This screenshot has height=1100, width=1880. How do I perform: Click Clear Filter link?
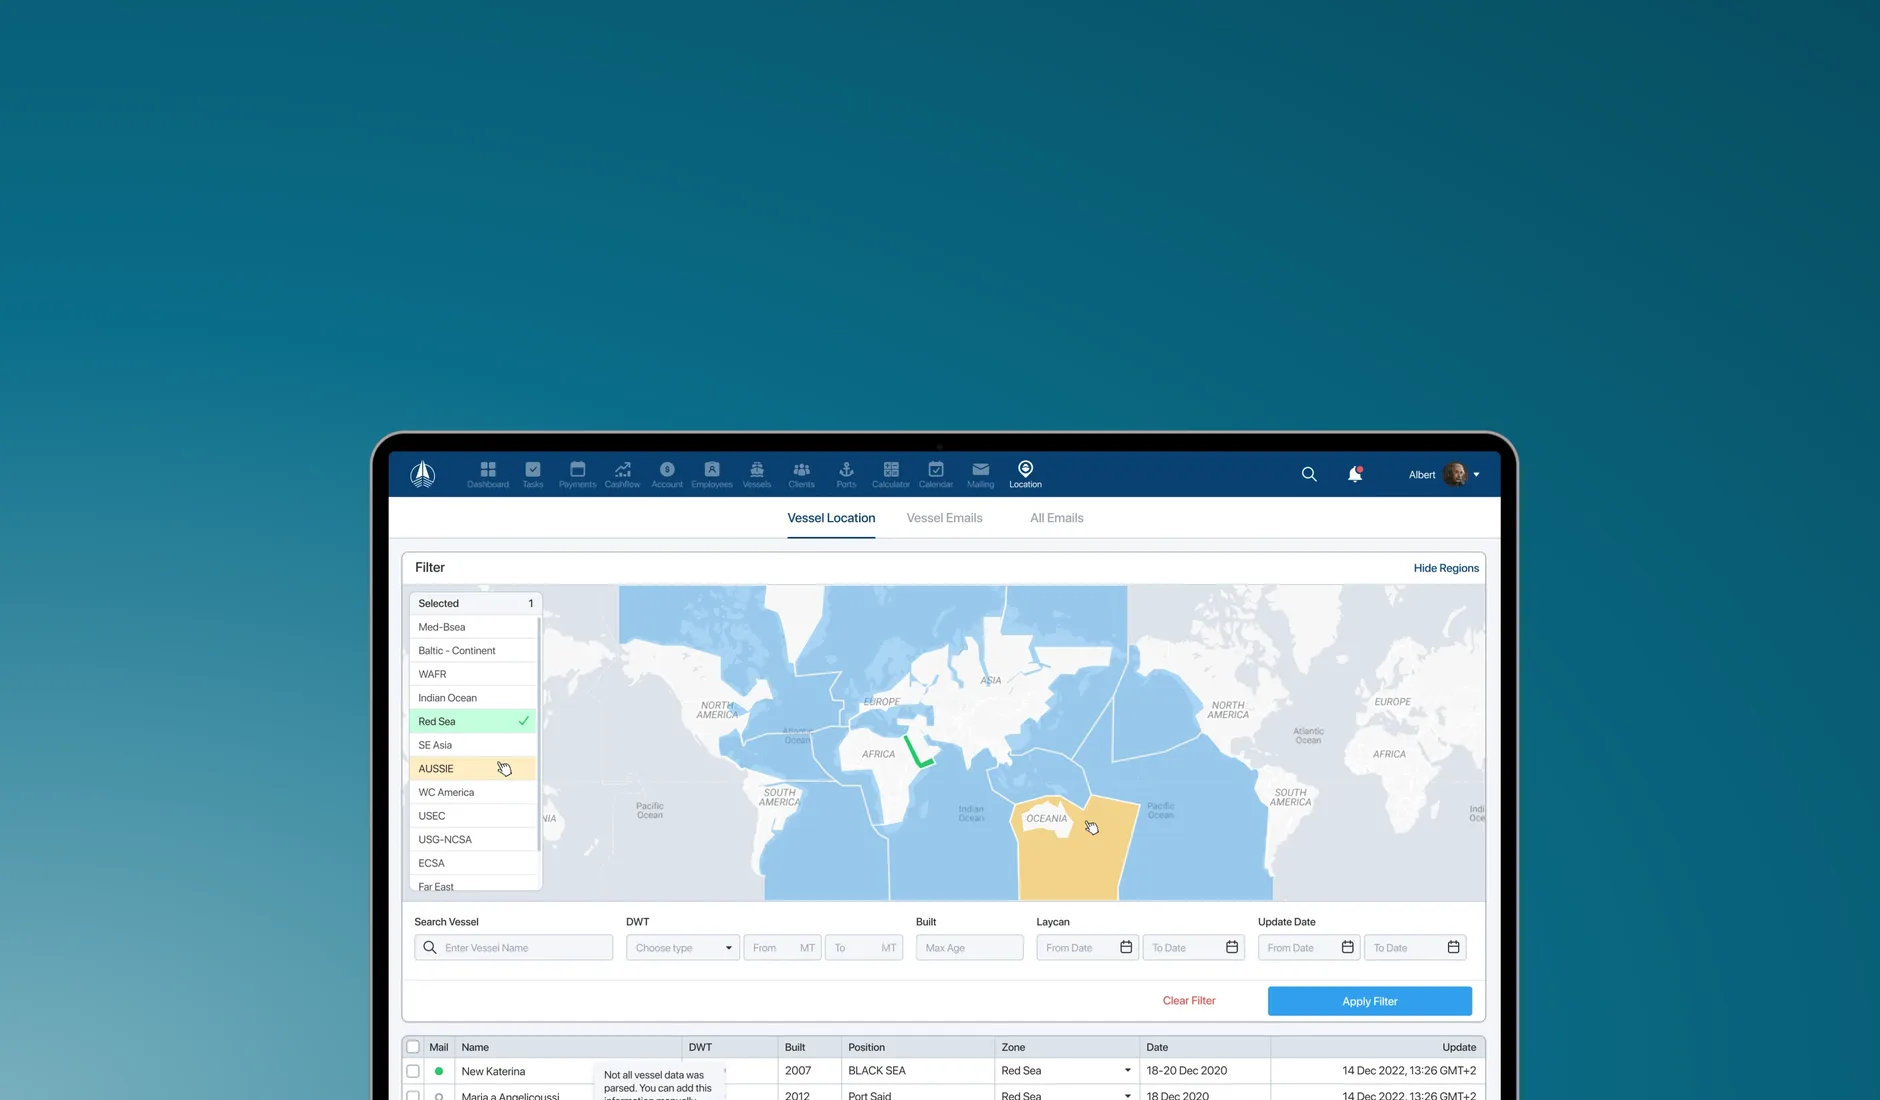click(x=1189, y=1001)
